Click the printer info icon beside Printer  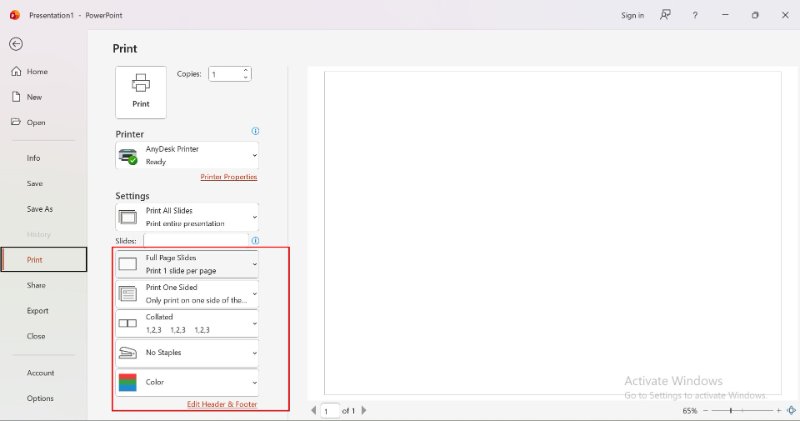coord(255,131)
